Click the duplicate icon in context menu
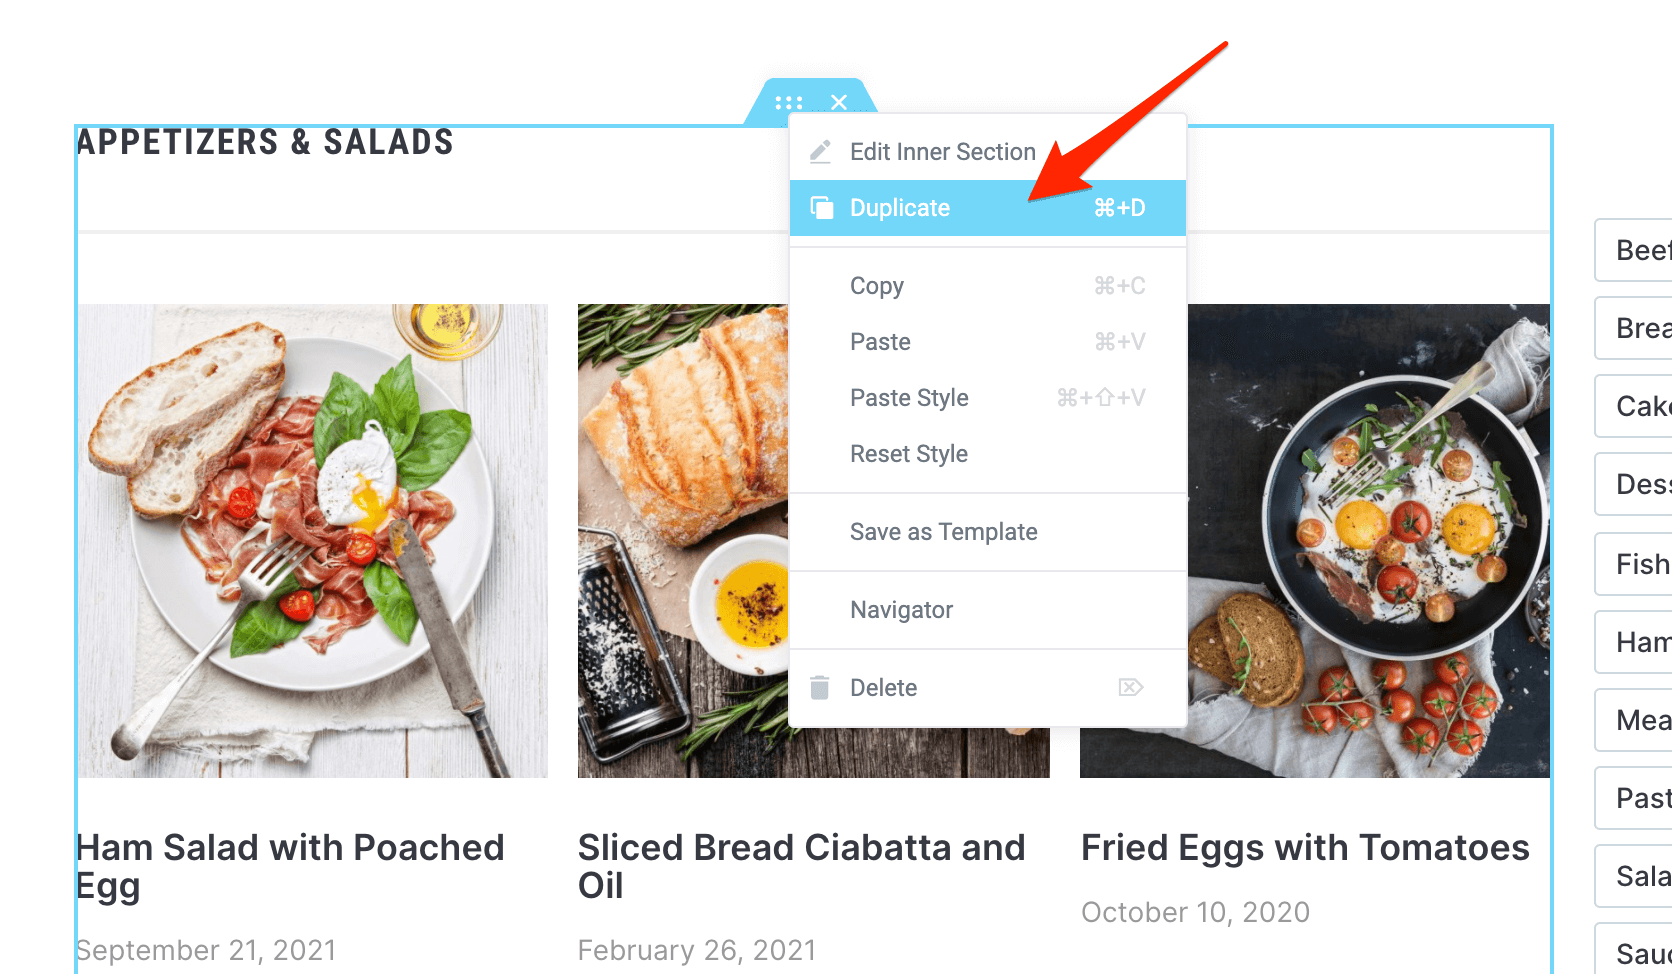This screenshot has width=1672, height=974. pos(822,208)
